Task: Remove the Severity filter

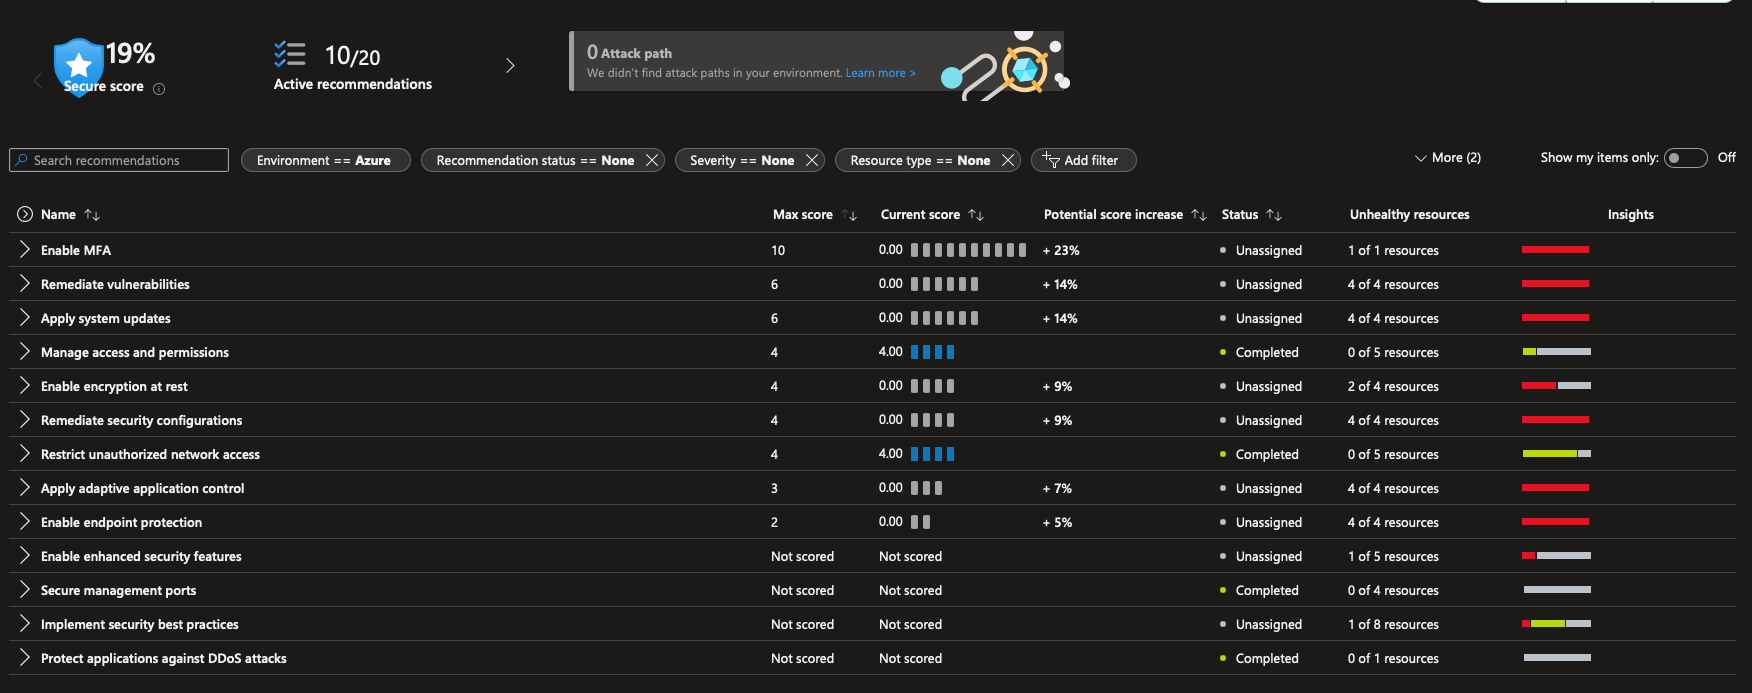Action: (812, 160)
